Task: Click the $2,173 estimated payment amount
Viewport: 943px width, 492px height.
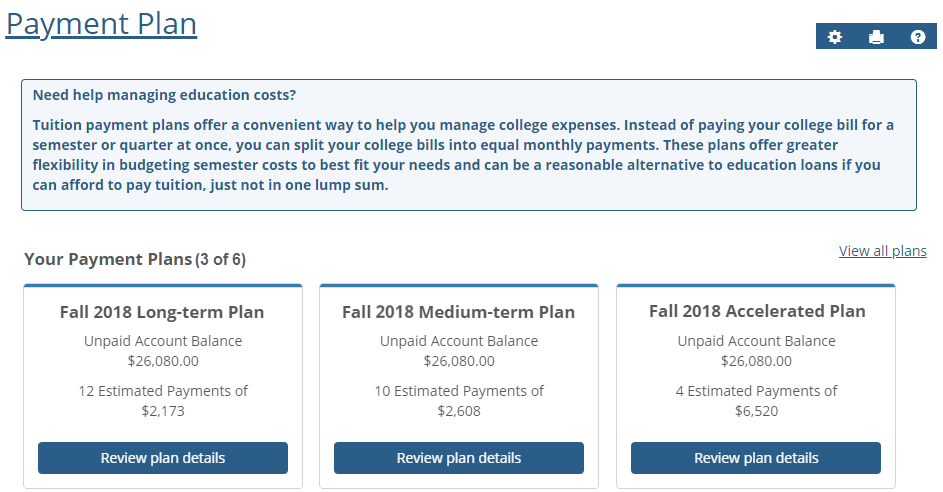Action: [163, 410]
